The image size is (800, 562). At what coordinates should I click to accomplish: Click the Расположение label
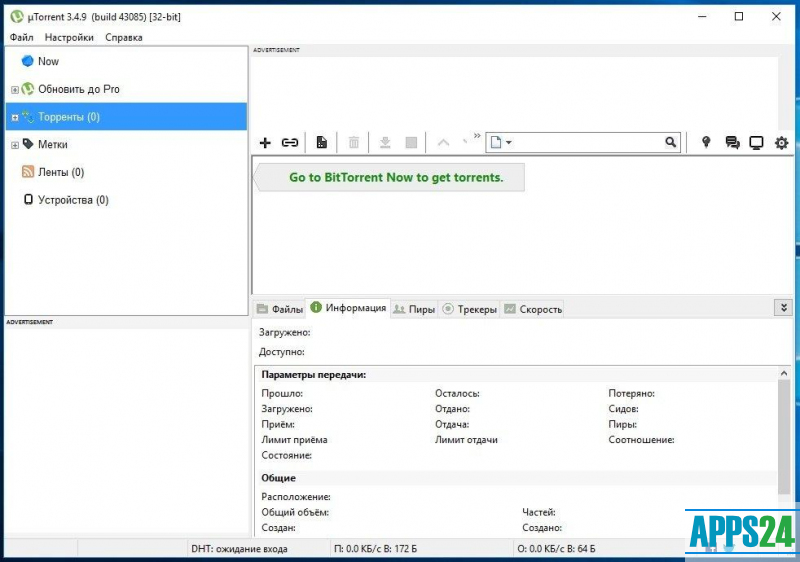pyautogui.click(x=295, y=497)
